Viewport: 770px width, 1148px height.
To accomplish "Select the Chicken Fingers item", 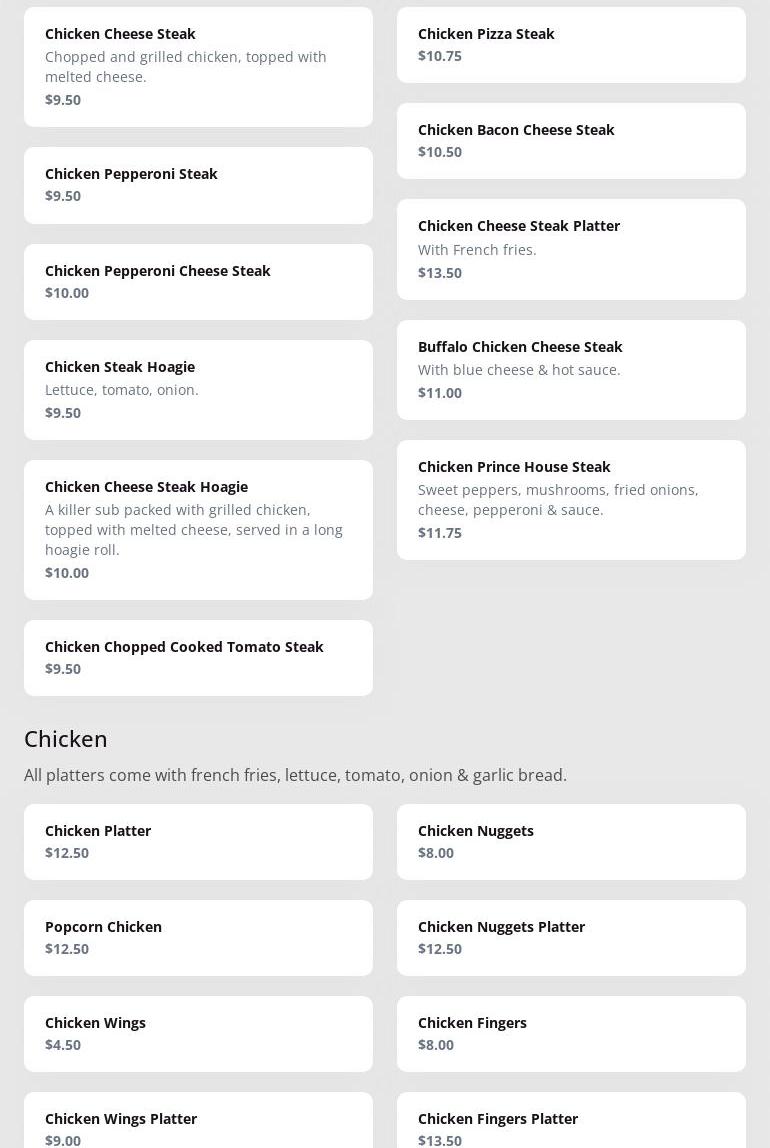I will click(571, 1034).
